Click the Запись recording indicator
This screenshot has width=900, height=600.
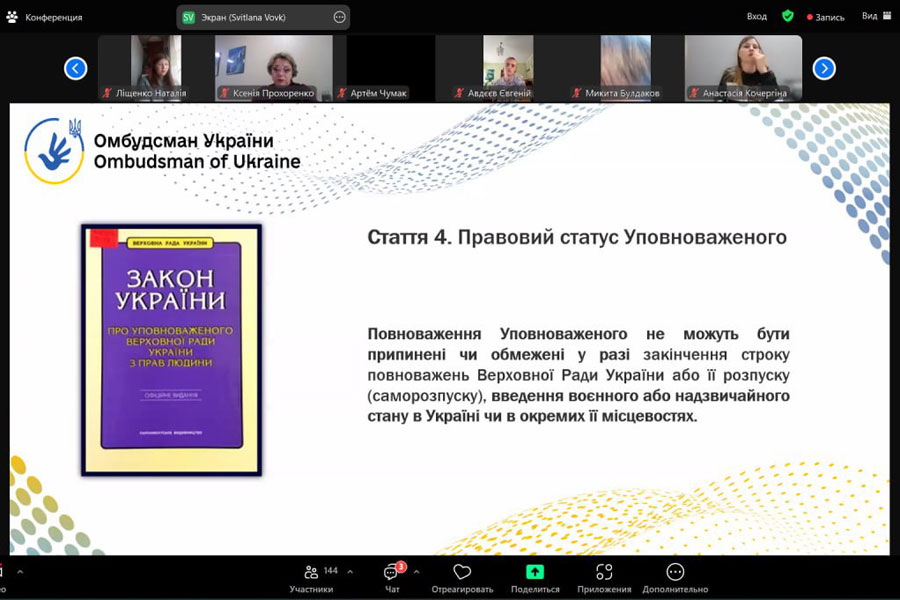(825, 17)
